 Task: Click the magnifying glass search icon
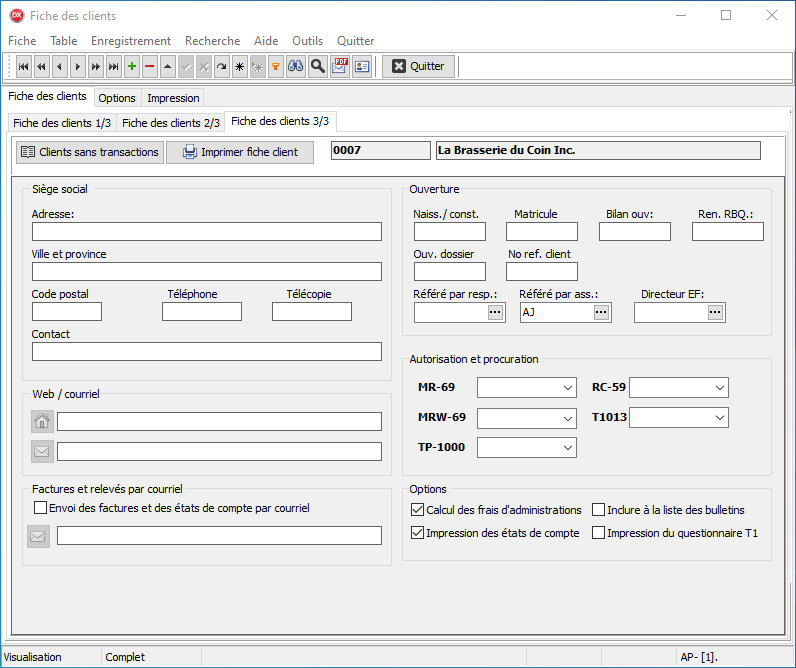coord(318,66)
